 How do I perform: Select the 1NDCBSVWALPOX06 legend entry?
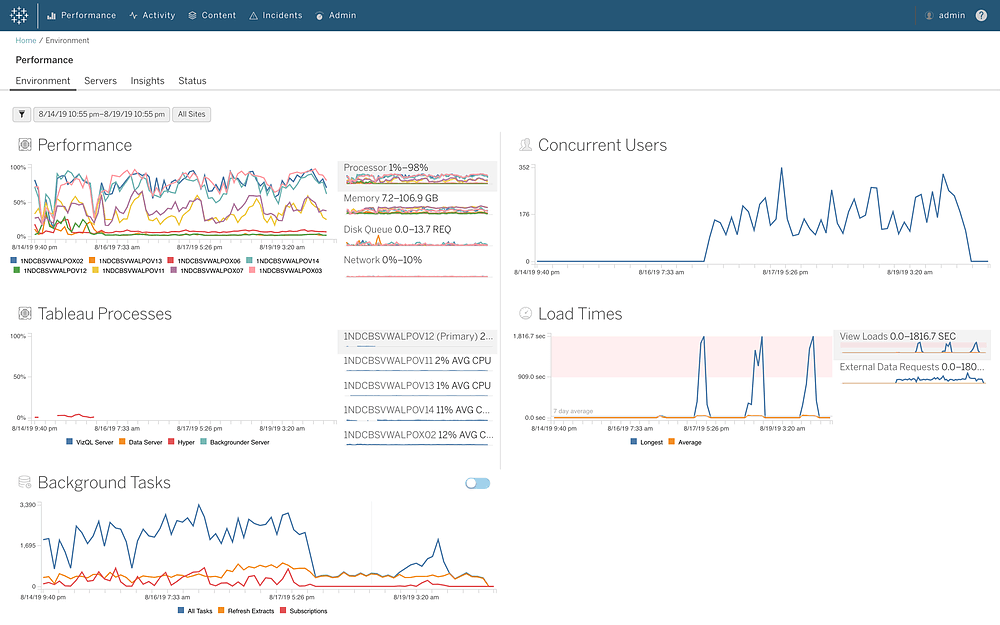tap(204, 261)
